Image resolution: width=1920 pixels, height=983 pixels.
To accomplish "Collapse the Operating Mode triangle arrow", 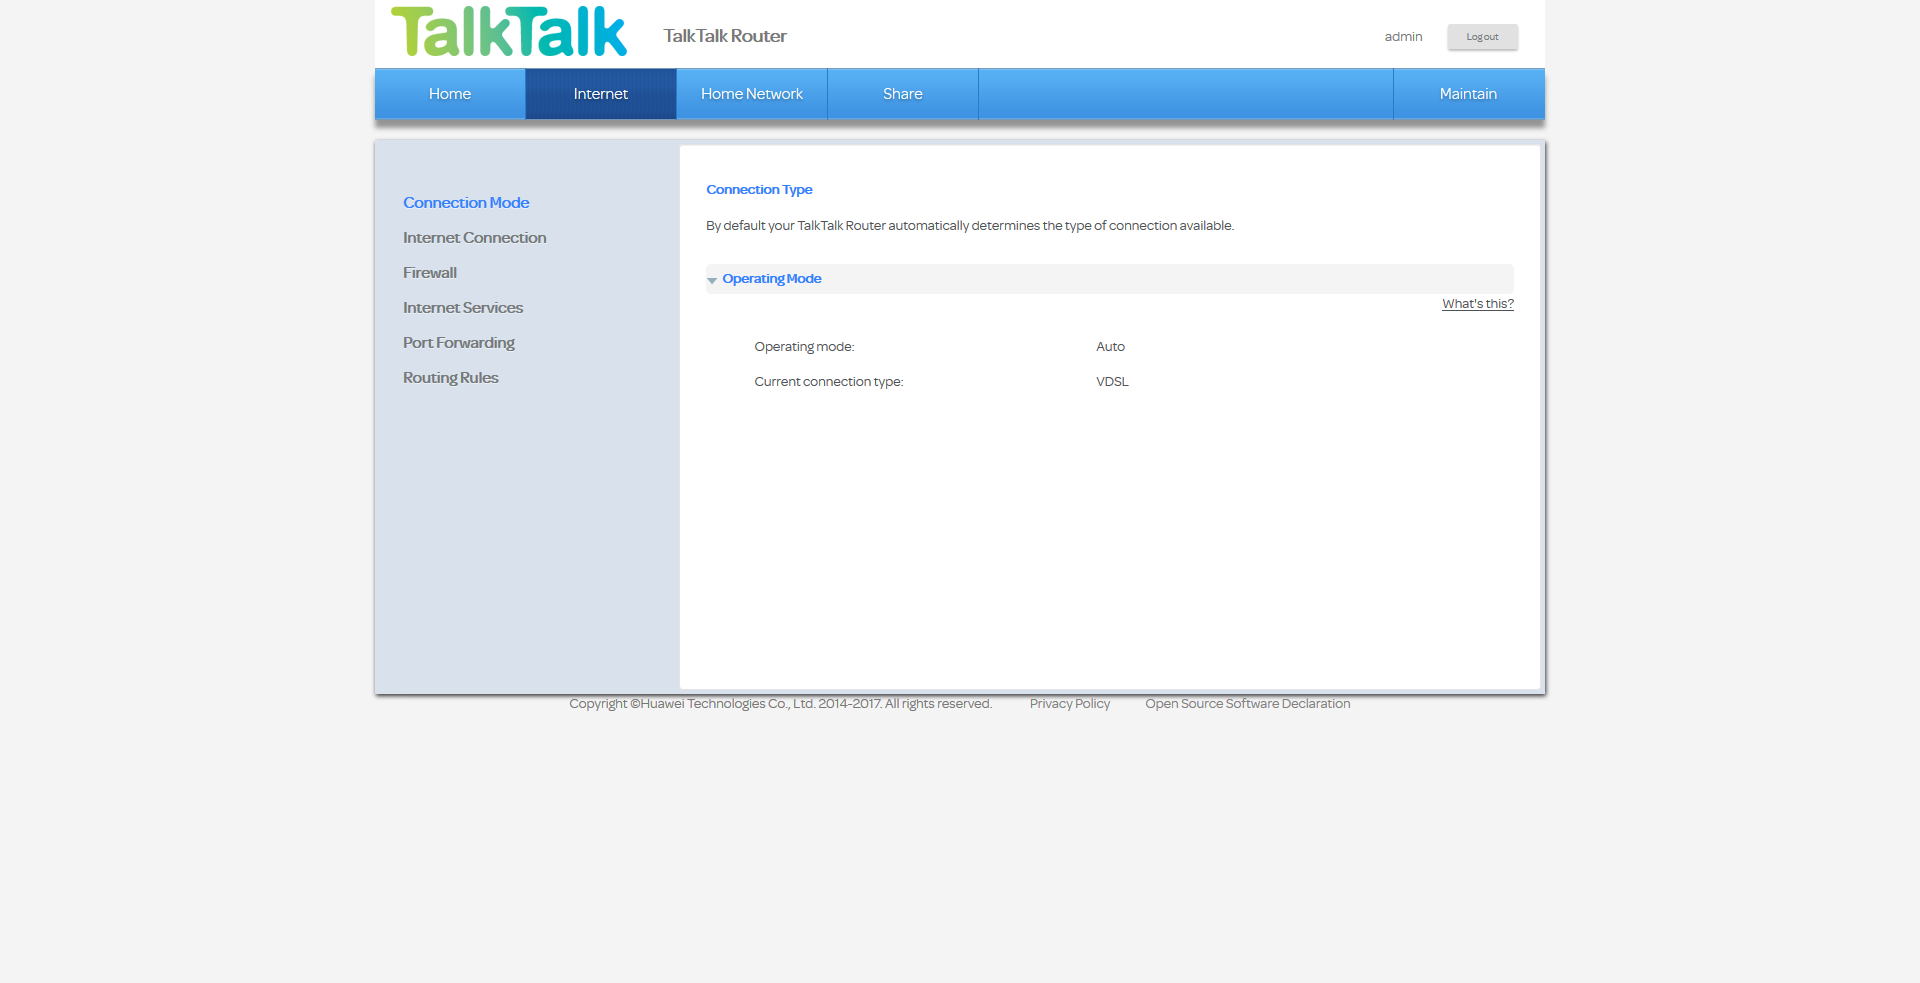I will click(712, 280).
